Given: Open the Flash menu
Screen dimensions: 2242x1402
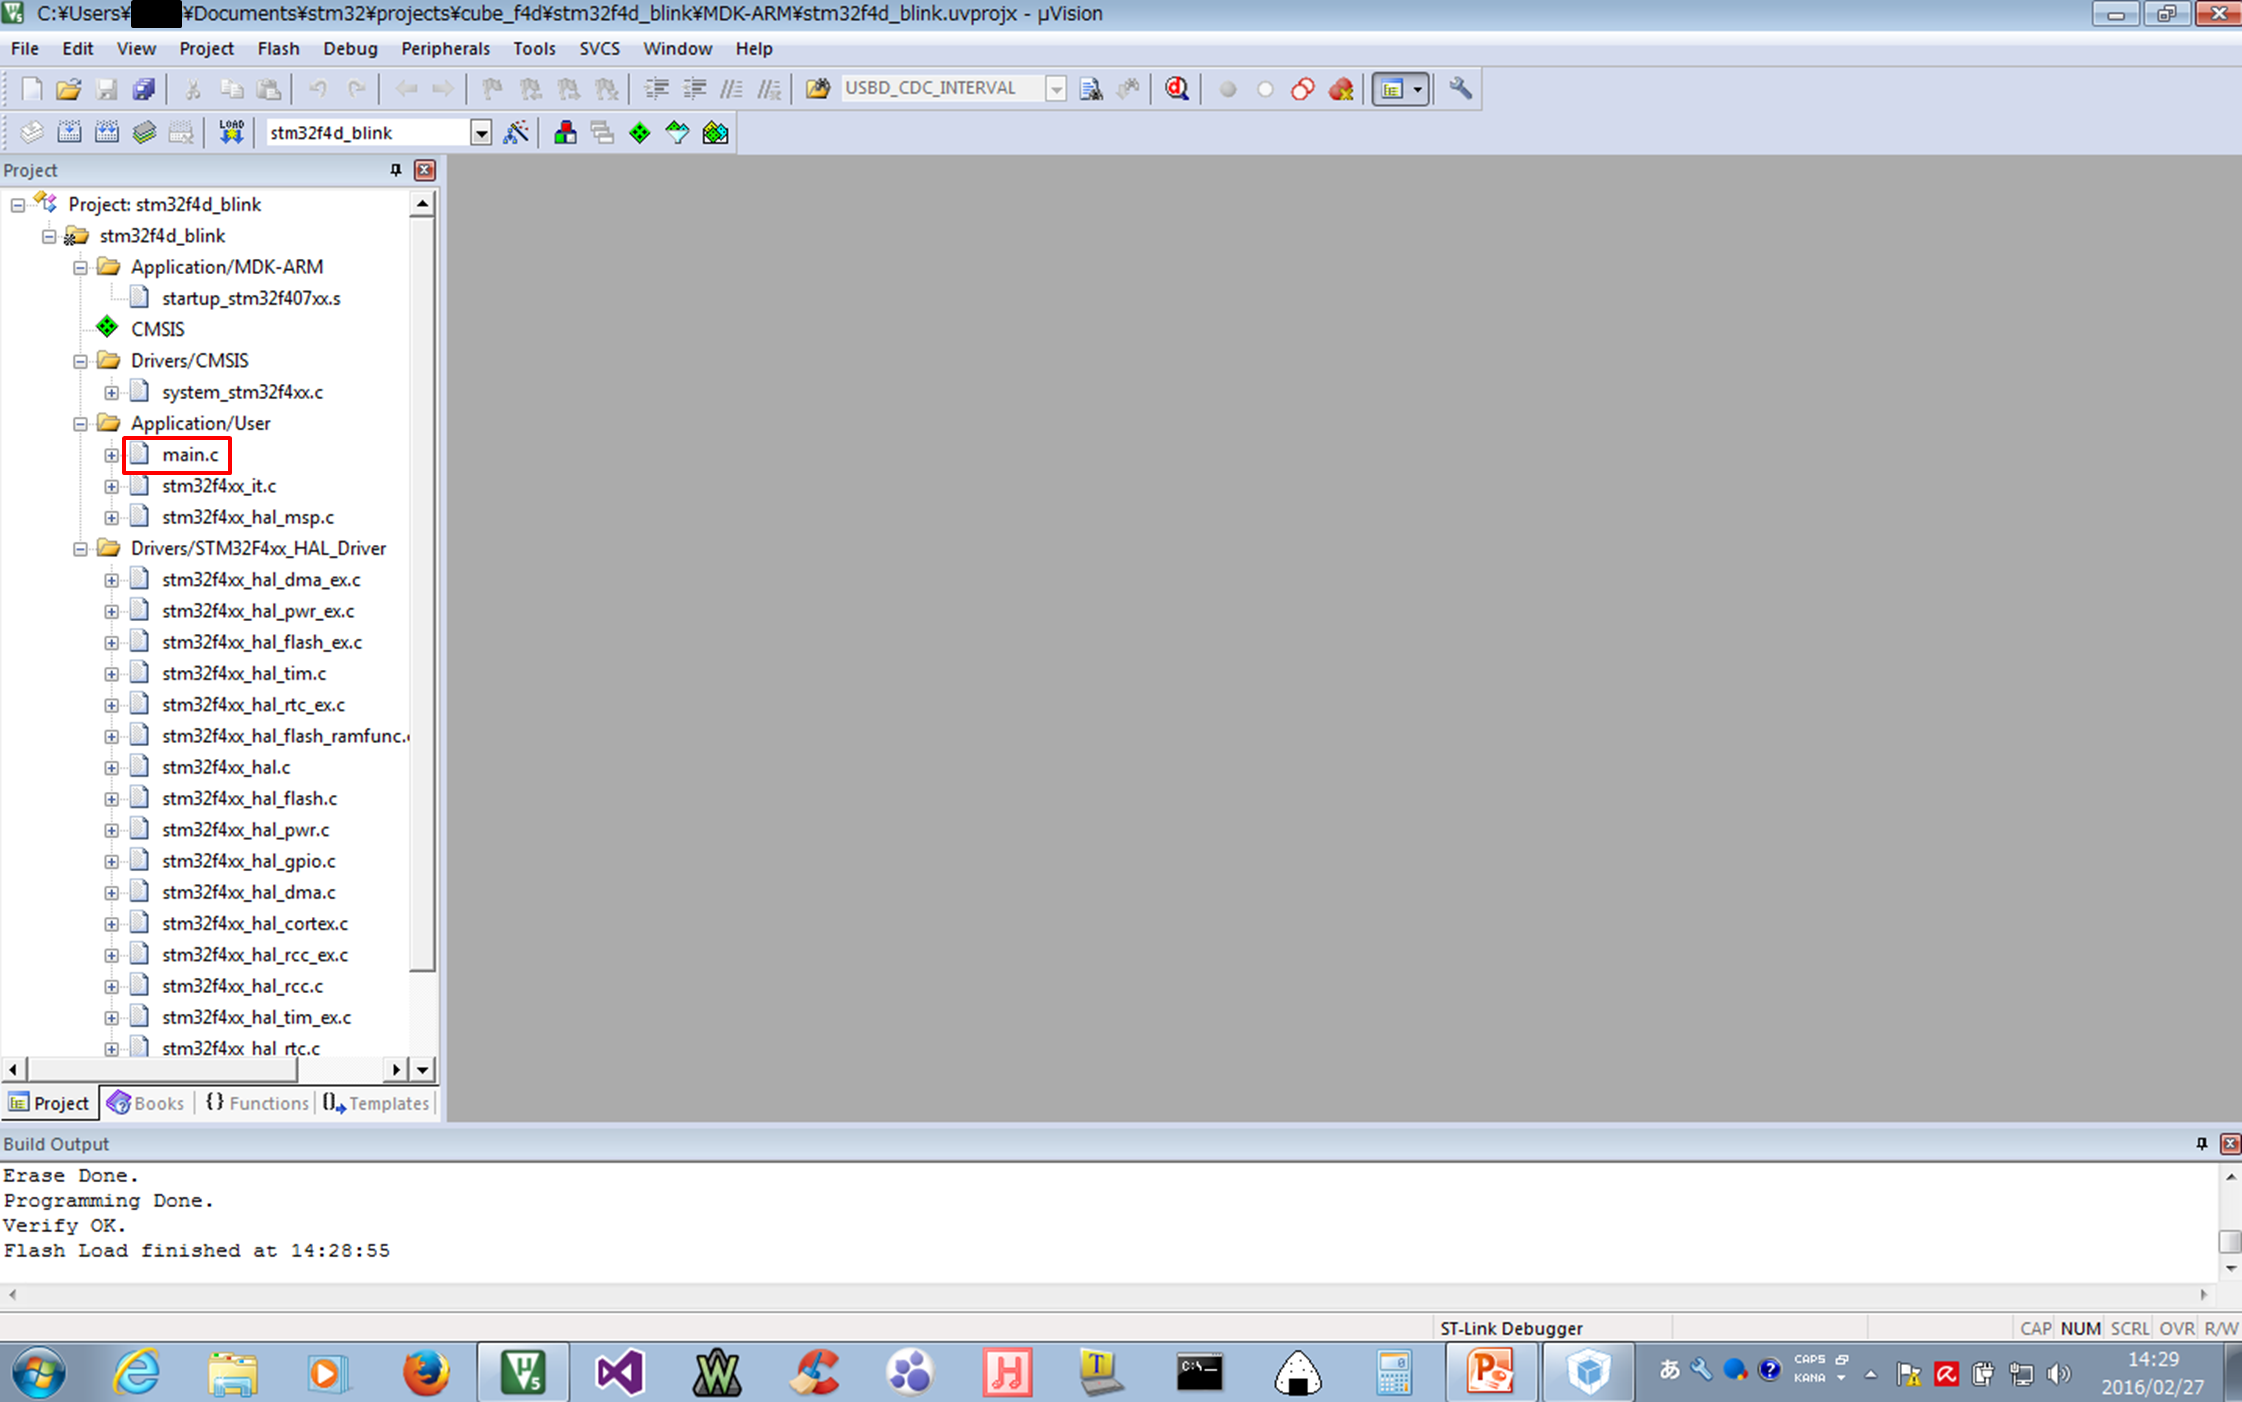Looking at the screenshot, I should click(277, 48).
